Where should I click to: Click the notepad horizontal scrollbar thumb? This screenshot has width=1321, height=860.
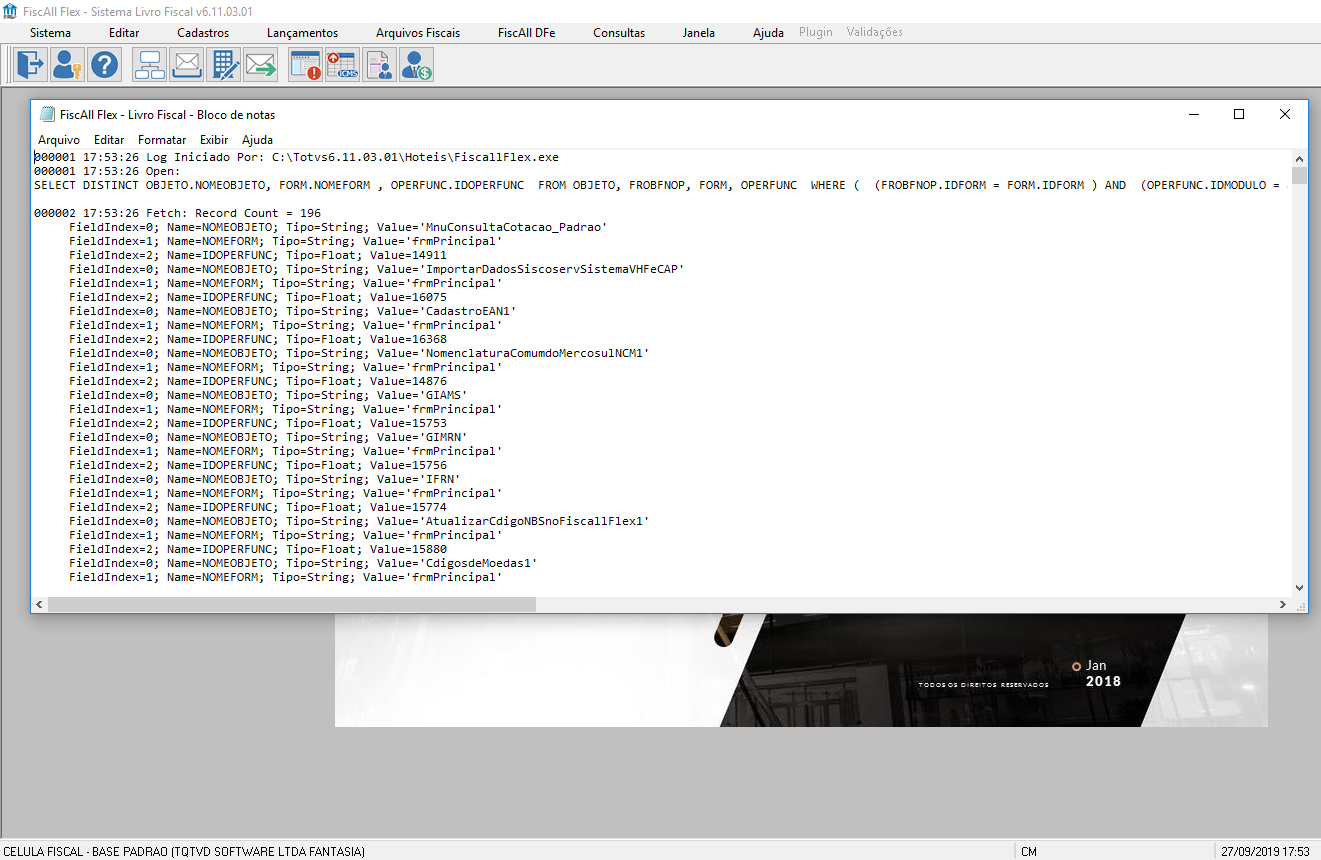[292, 605]
